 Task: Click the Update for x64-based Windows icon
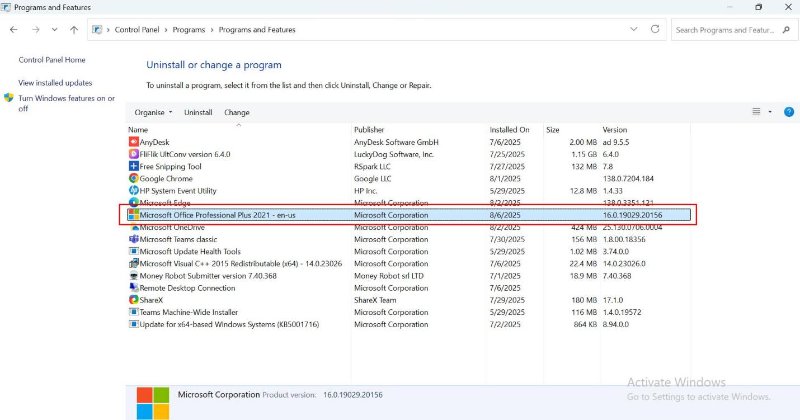tap(134, 325)
